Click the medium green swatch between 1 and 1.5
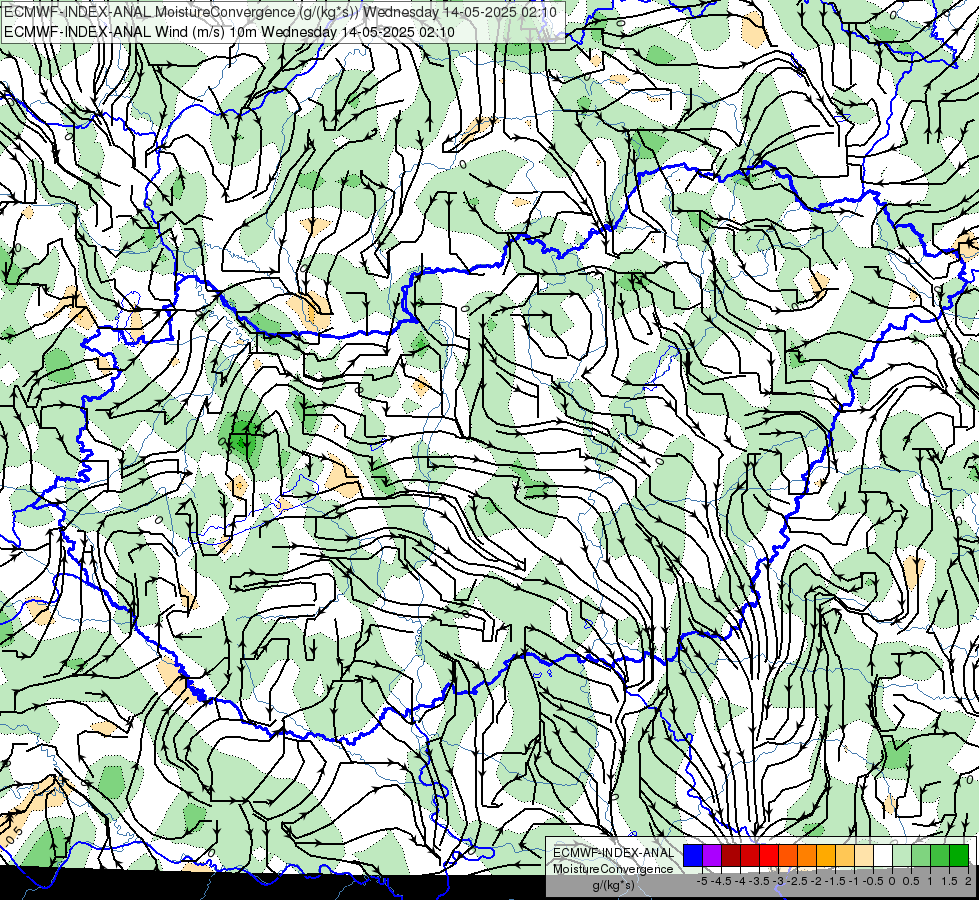Image resolution: width=979 pixels, height=900 pixels. 940,855
